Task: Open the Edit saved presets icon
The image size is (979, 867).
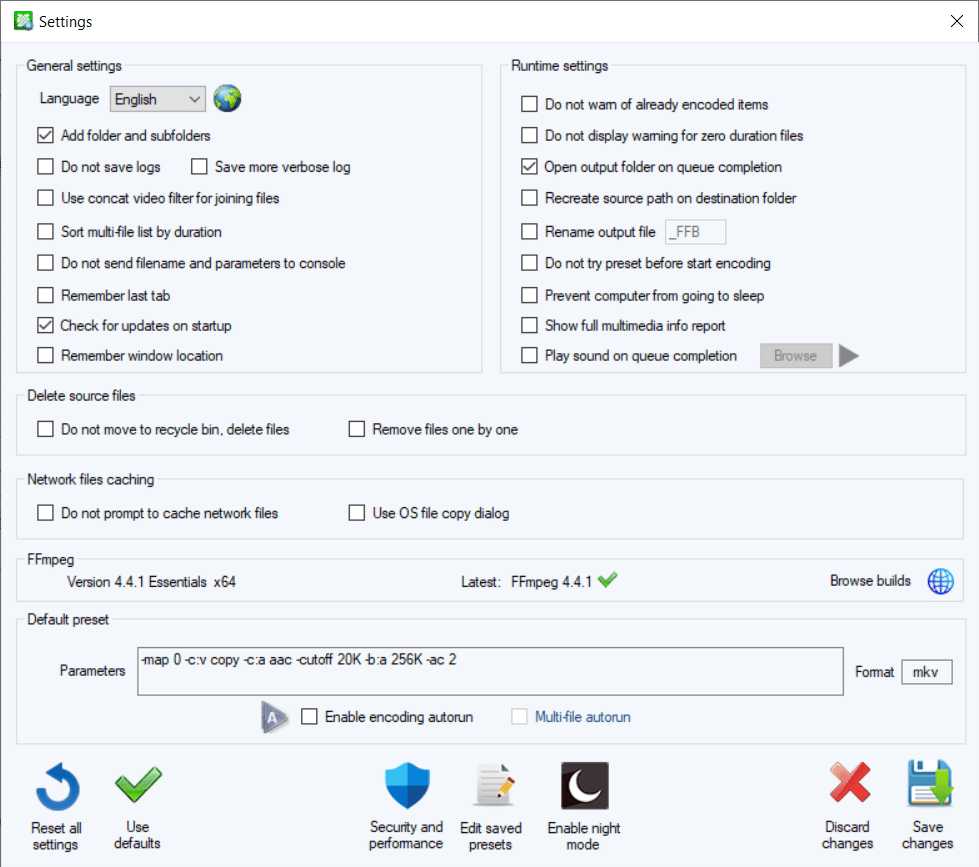Action: [x=491, y=788]
